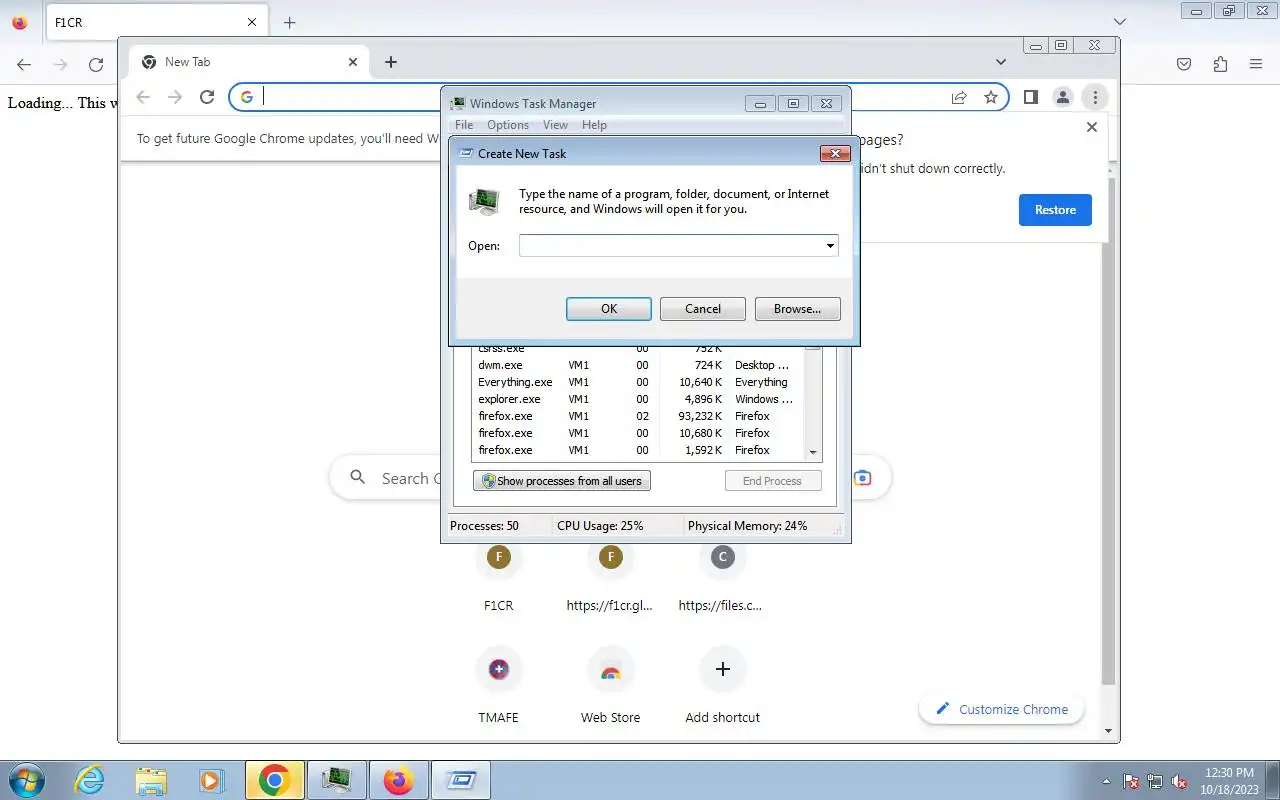The width and height of the screenshot is (1280, 800).
Task: Open Chrome's three-dot menu
Action: (1095, 97)
